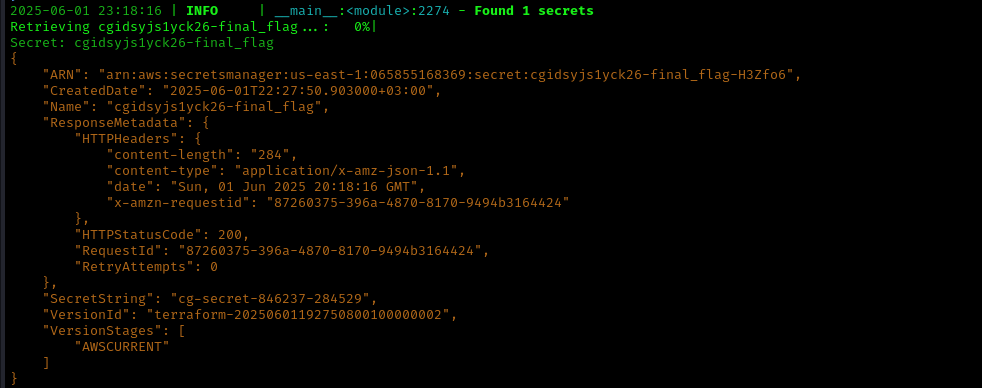Click the content-length value 284

[270, 155]
